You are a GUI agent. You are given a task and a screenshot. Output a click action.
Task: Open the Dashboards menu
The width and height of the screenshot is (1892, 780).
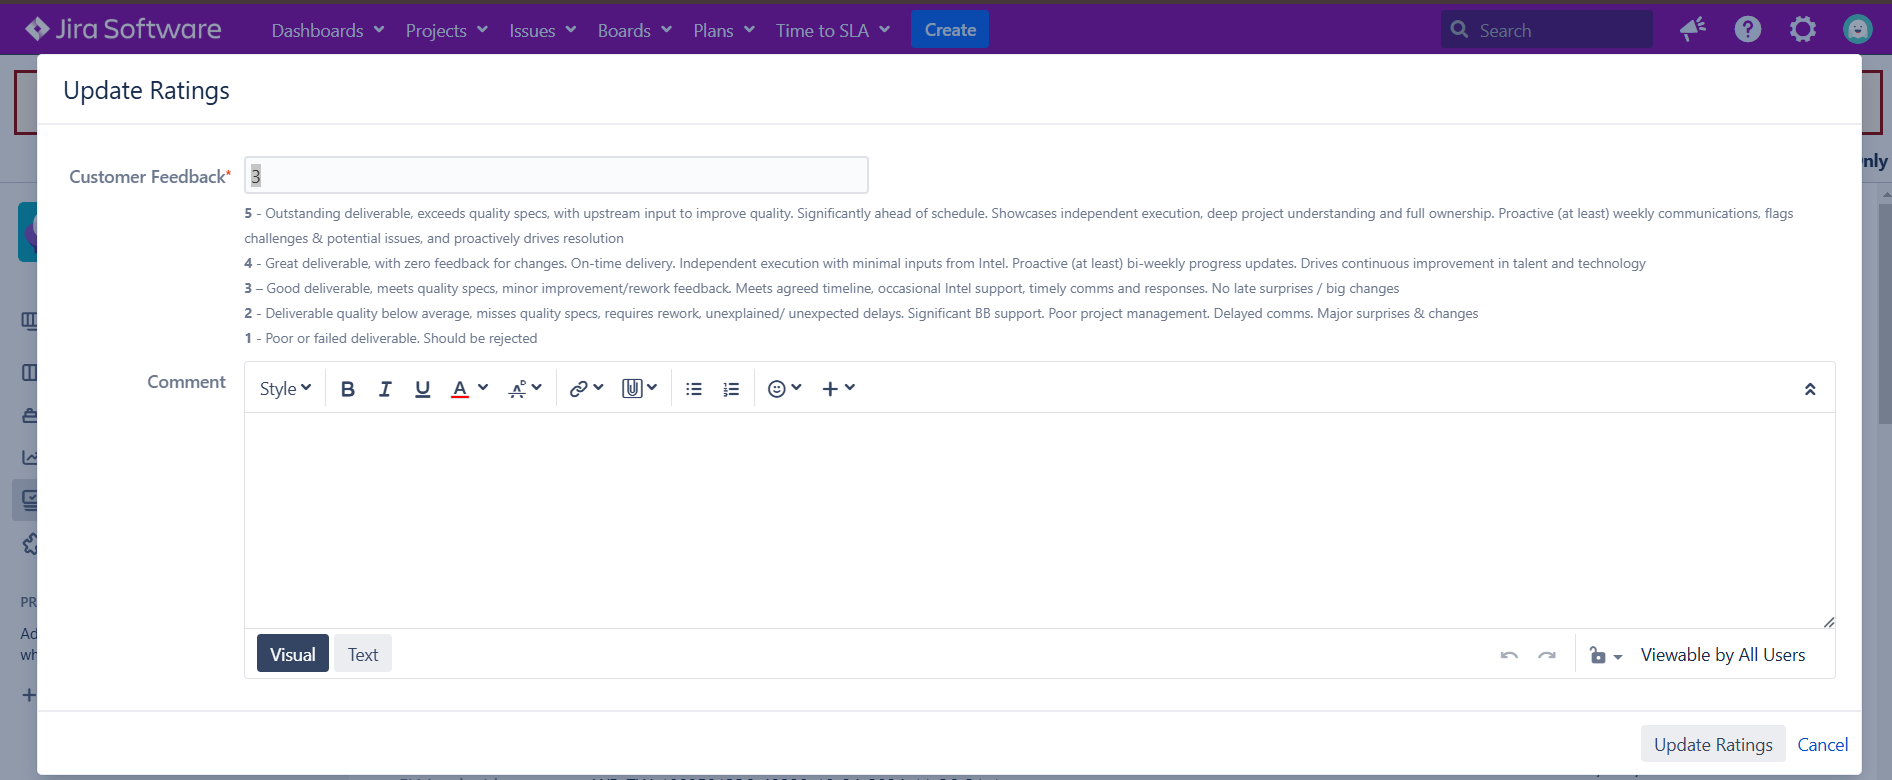click(328, 30)
